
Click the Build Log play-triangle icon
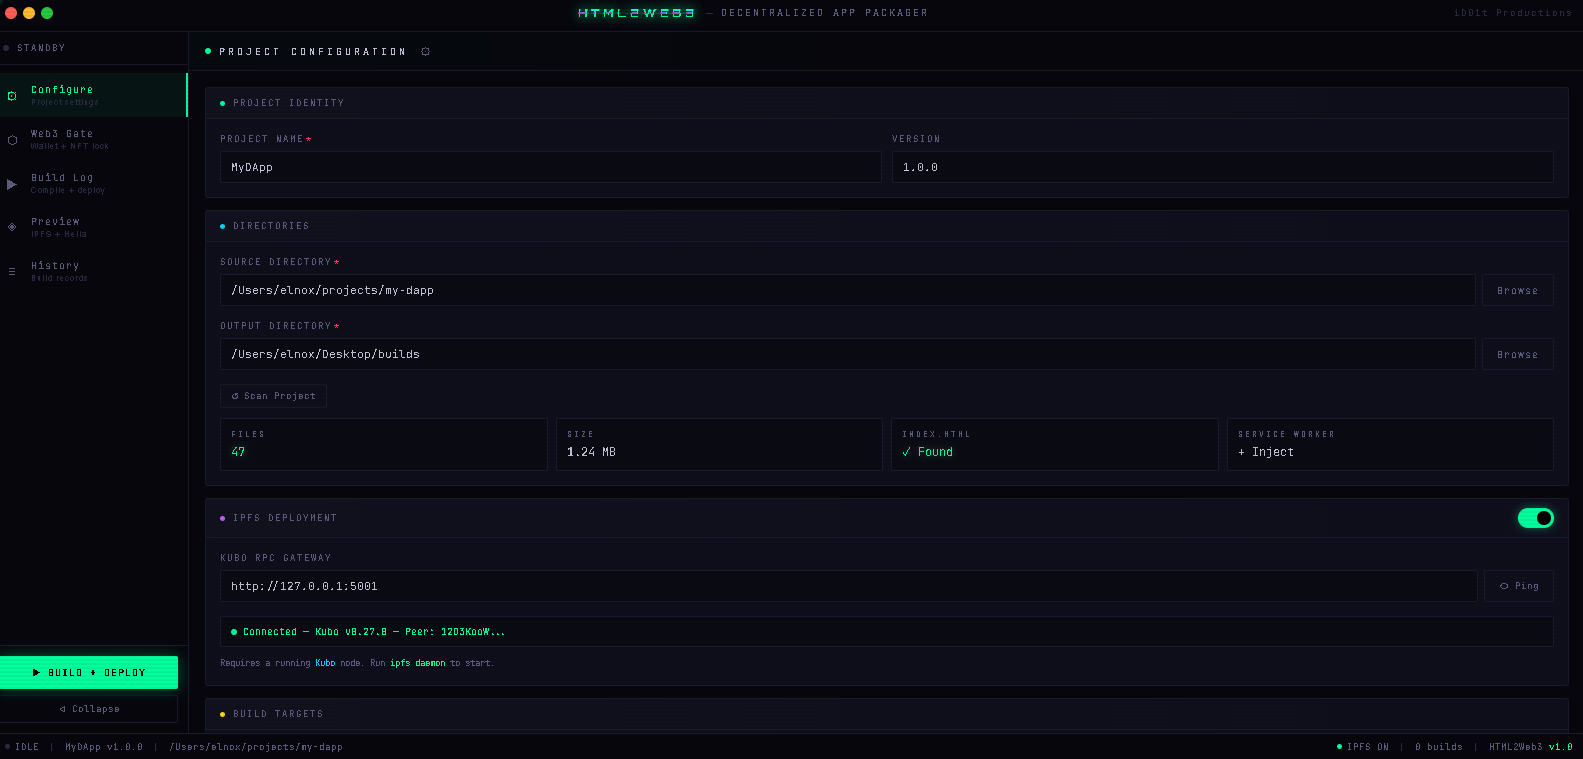pos(12,184)
